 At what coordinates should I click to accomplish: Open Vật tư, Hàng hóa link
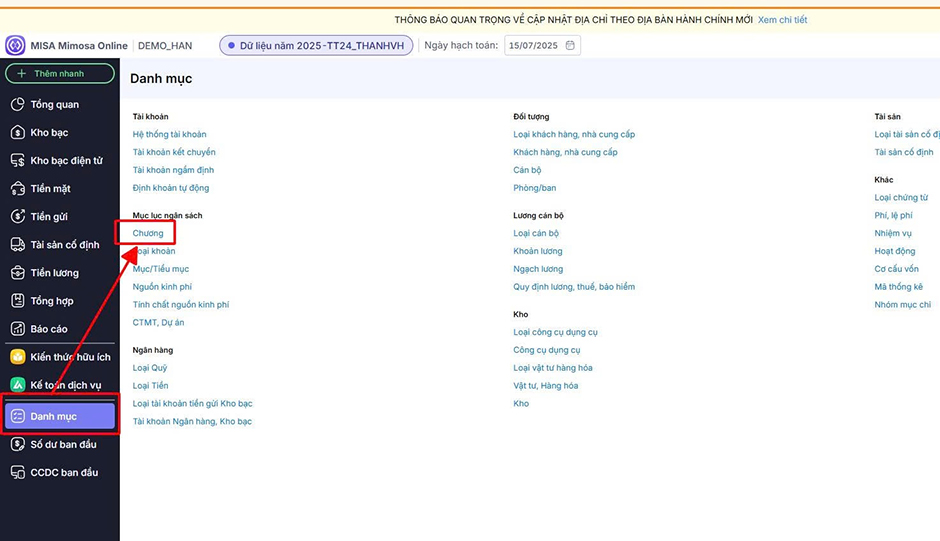[545, 386]
